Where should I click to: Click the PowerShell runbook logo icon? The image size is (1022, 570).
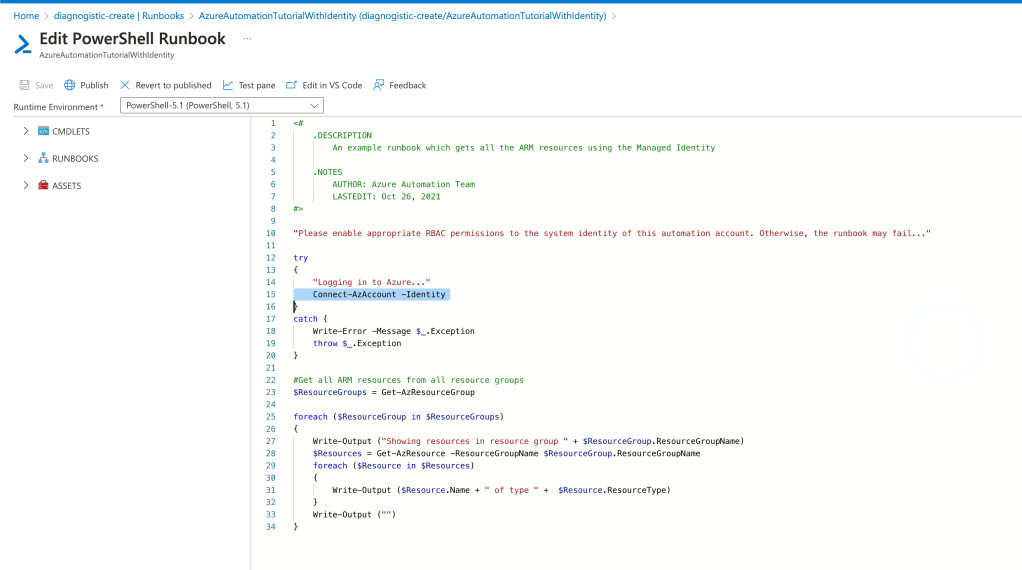pyautogui.click(x=23, y=44)
